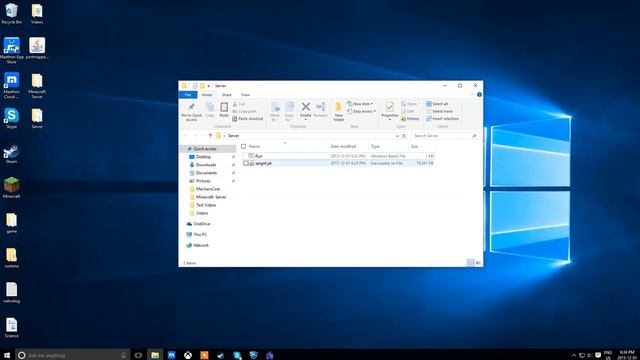640x360 pixels.
Task: Click the Explorer help icon
Action: coord(479,95)
